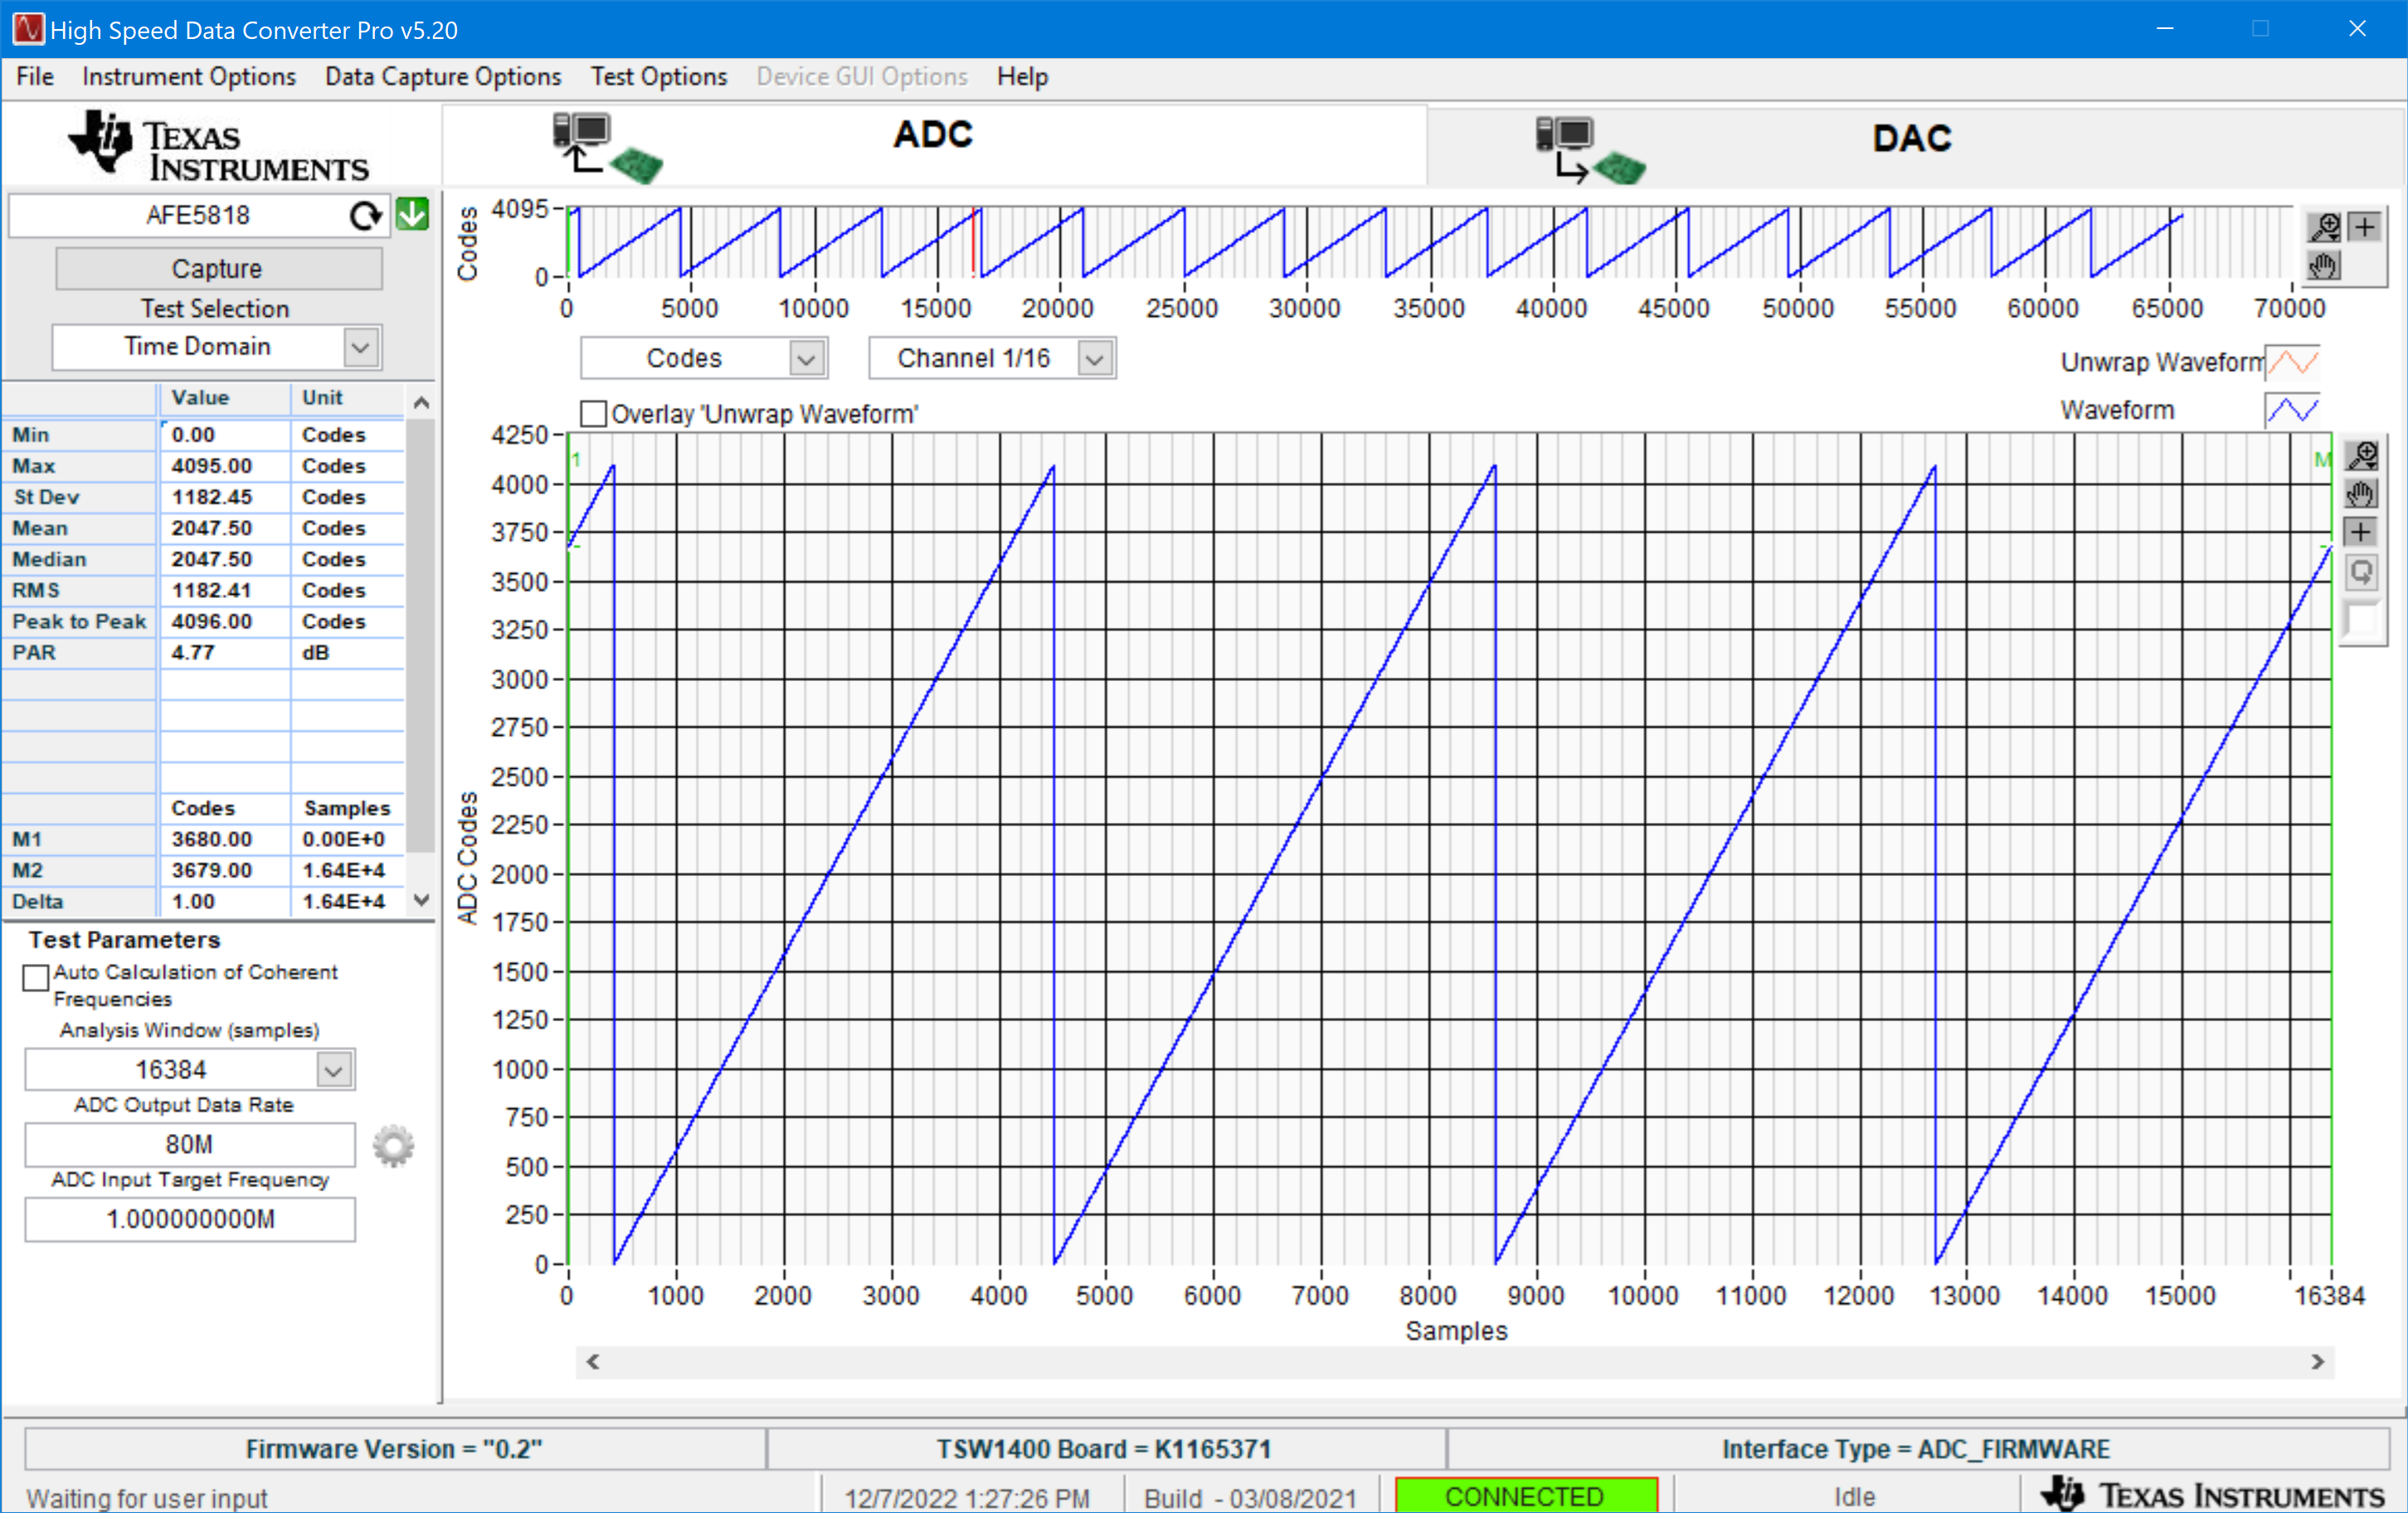Click the Min value 0.00 cell
Image resolution: width=2408 pixels, height=1513 pixels.
pos(224,435)
